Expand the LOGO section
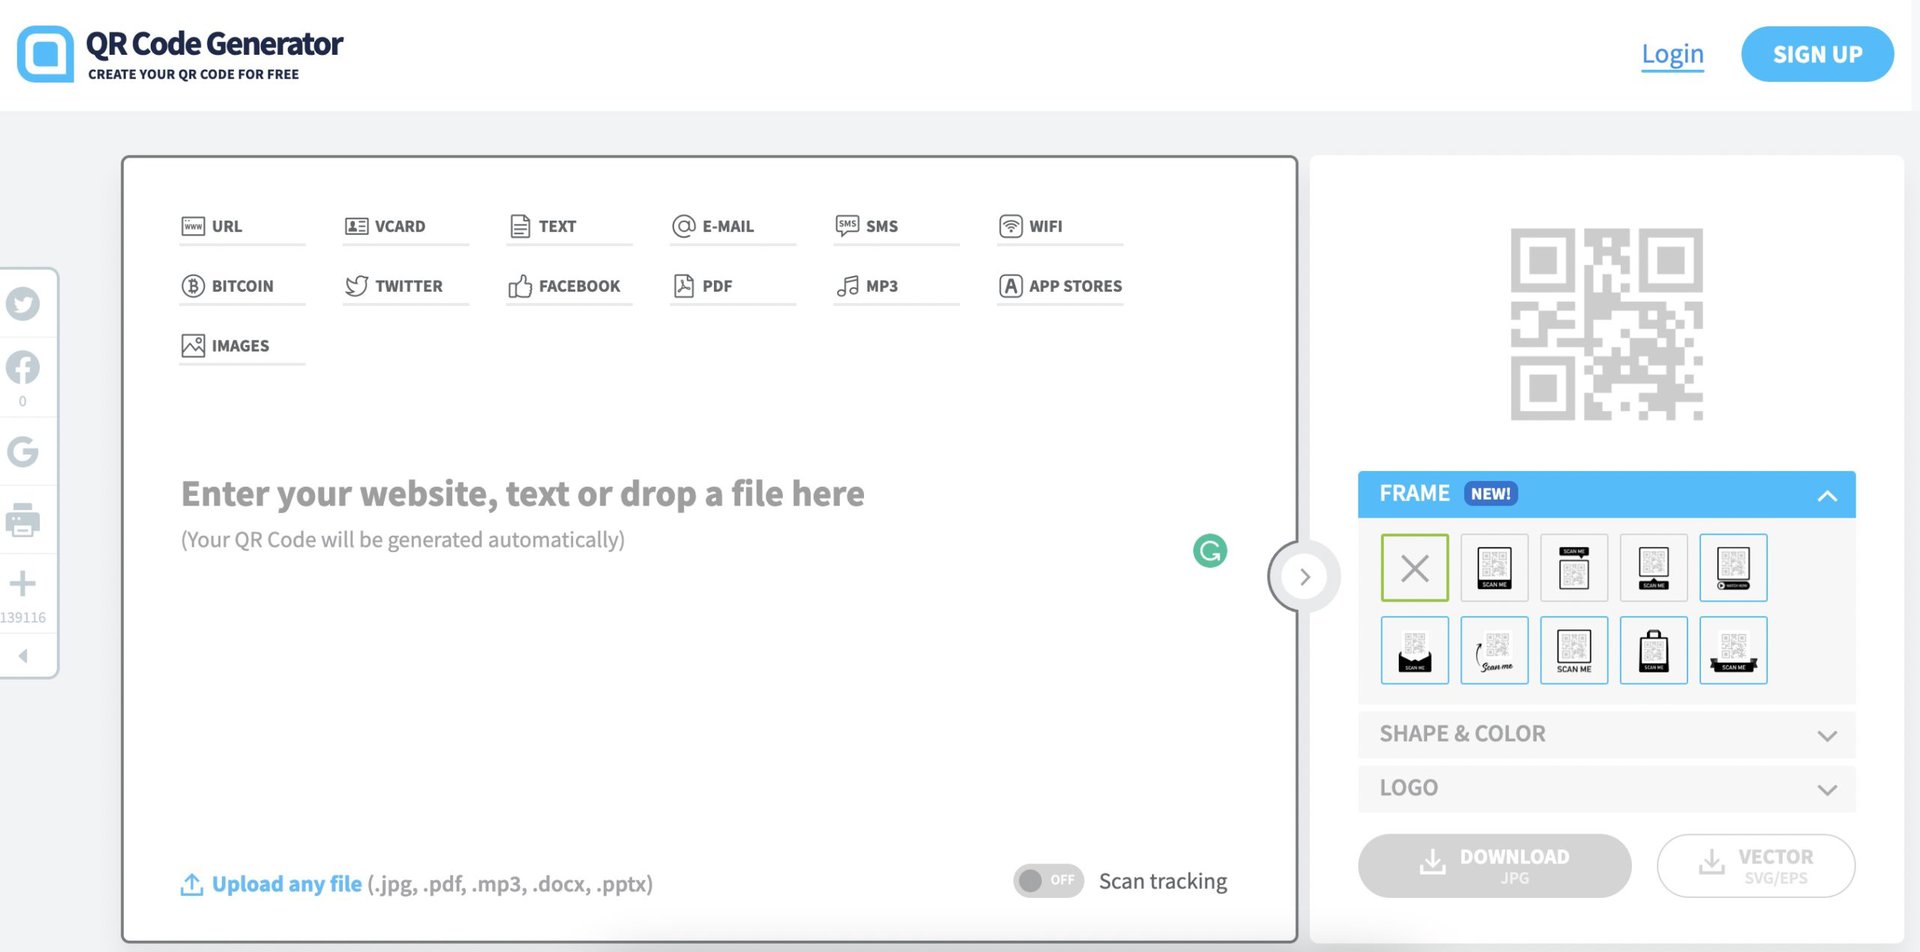 point(1606,788)
